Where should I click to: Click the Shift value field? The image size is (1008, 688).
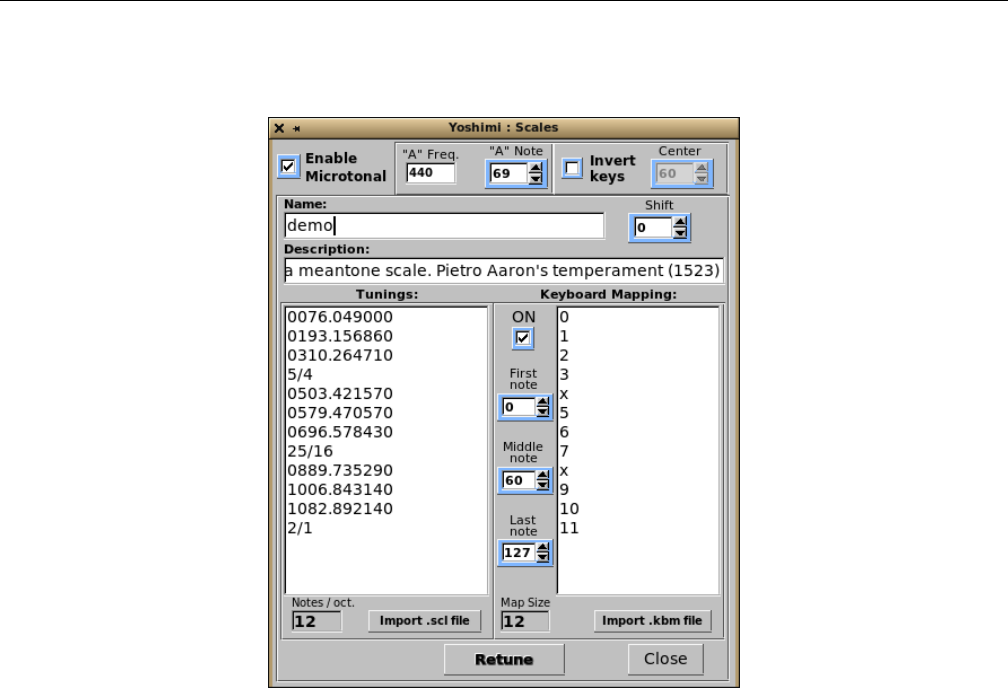[x=653, y=228]
